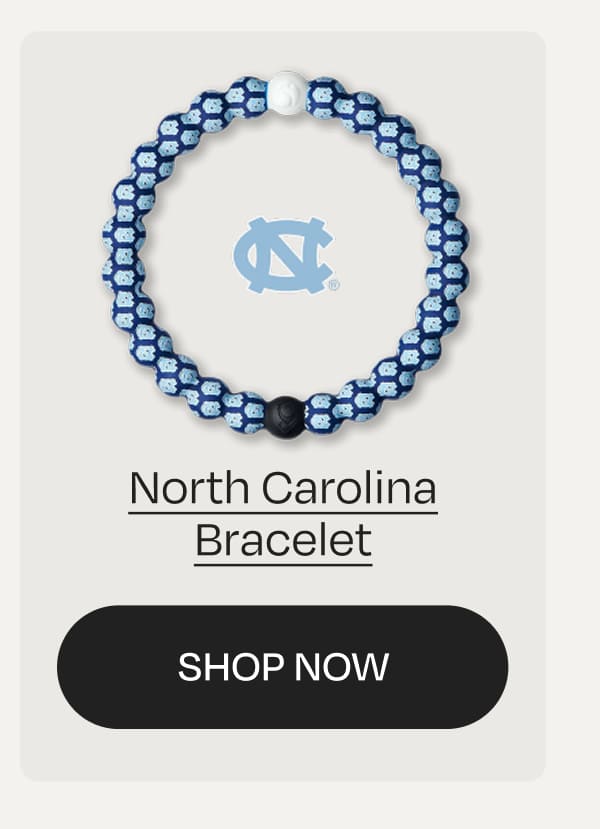This screenshot has width=600, height=829.
Task: Open the North Carolina Bracelet product link
Action: 283,514
